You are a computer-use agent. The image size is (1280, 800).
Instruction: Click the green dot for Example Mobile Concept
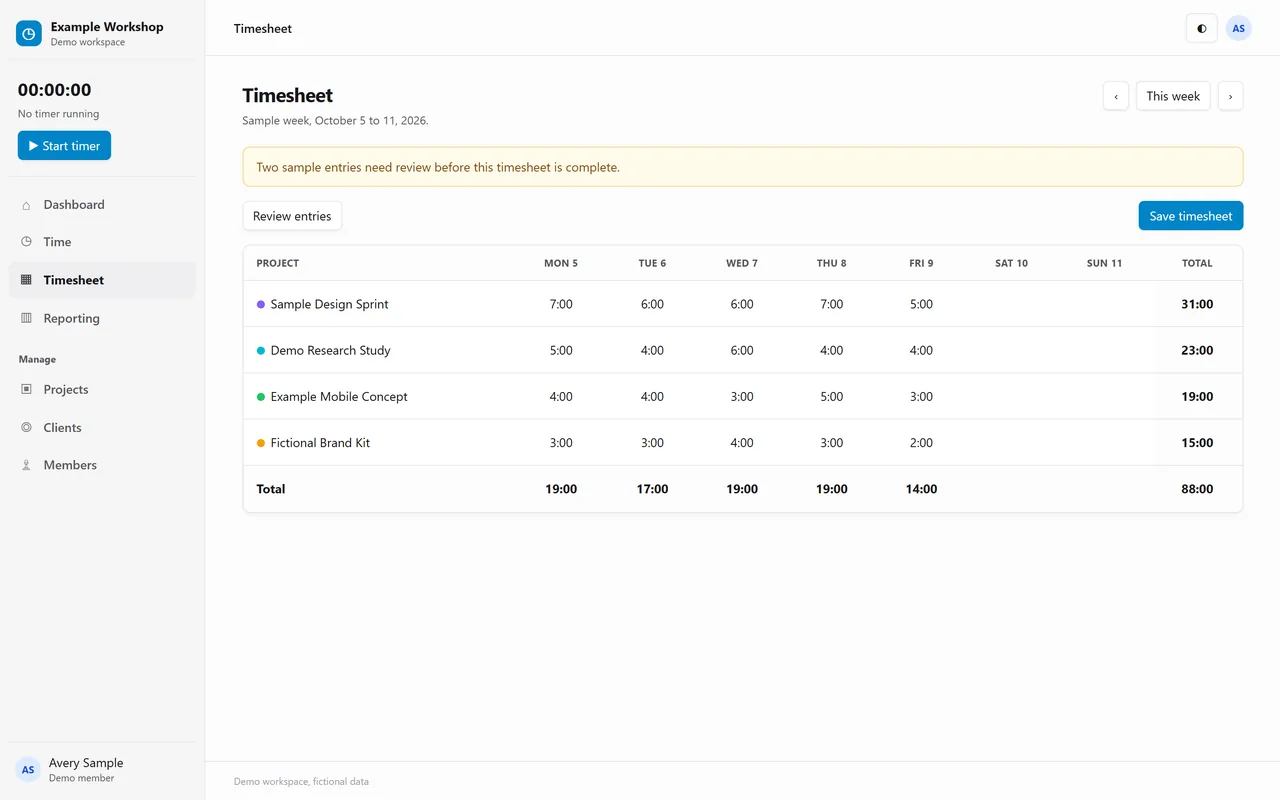pyautogui.click(x=261, y=397)
